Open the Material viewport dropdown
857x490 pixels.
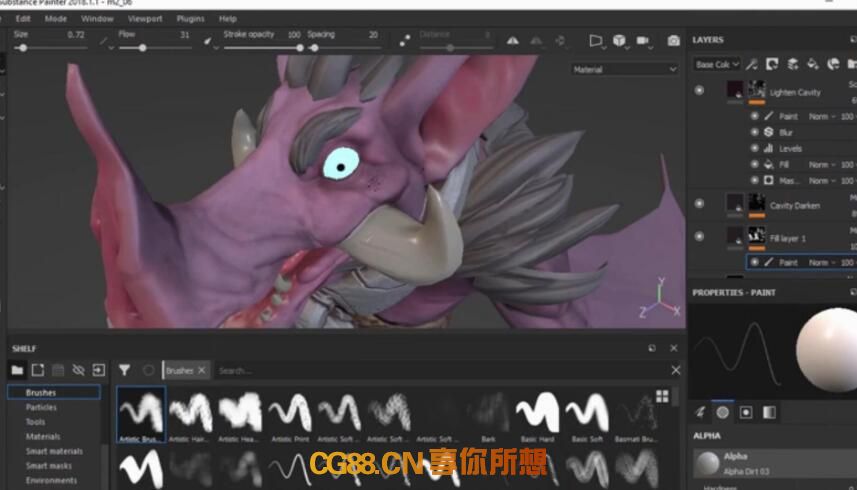[625, 69]
